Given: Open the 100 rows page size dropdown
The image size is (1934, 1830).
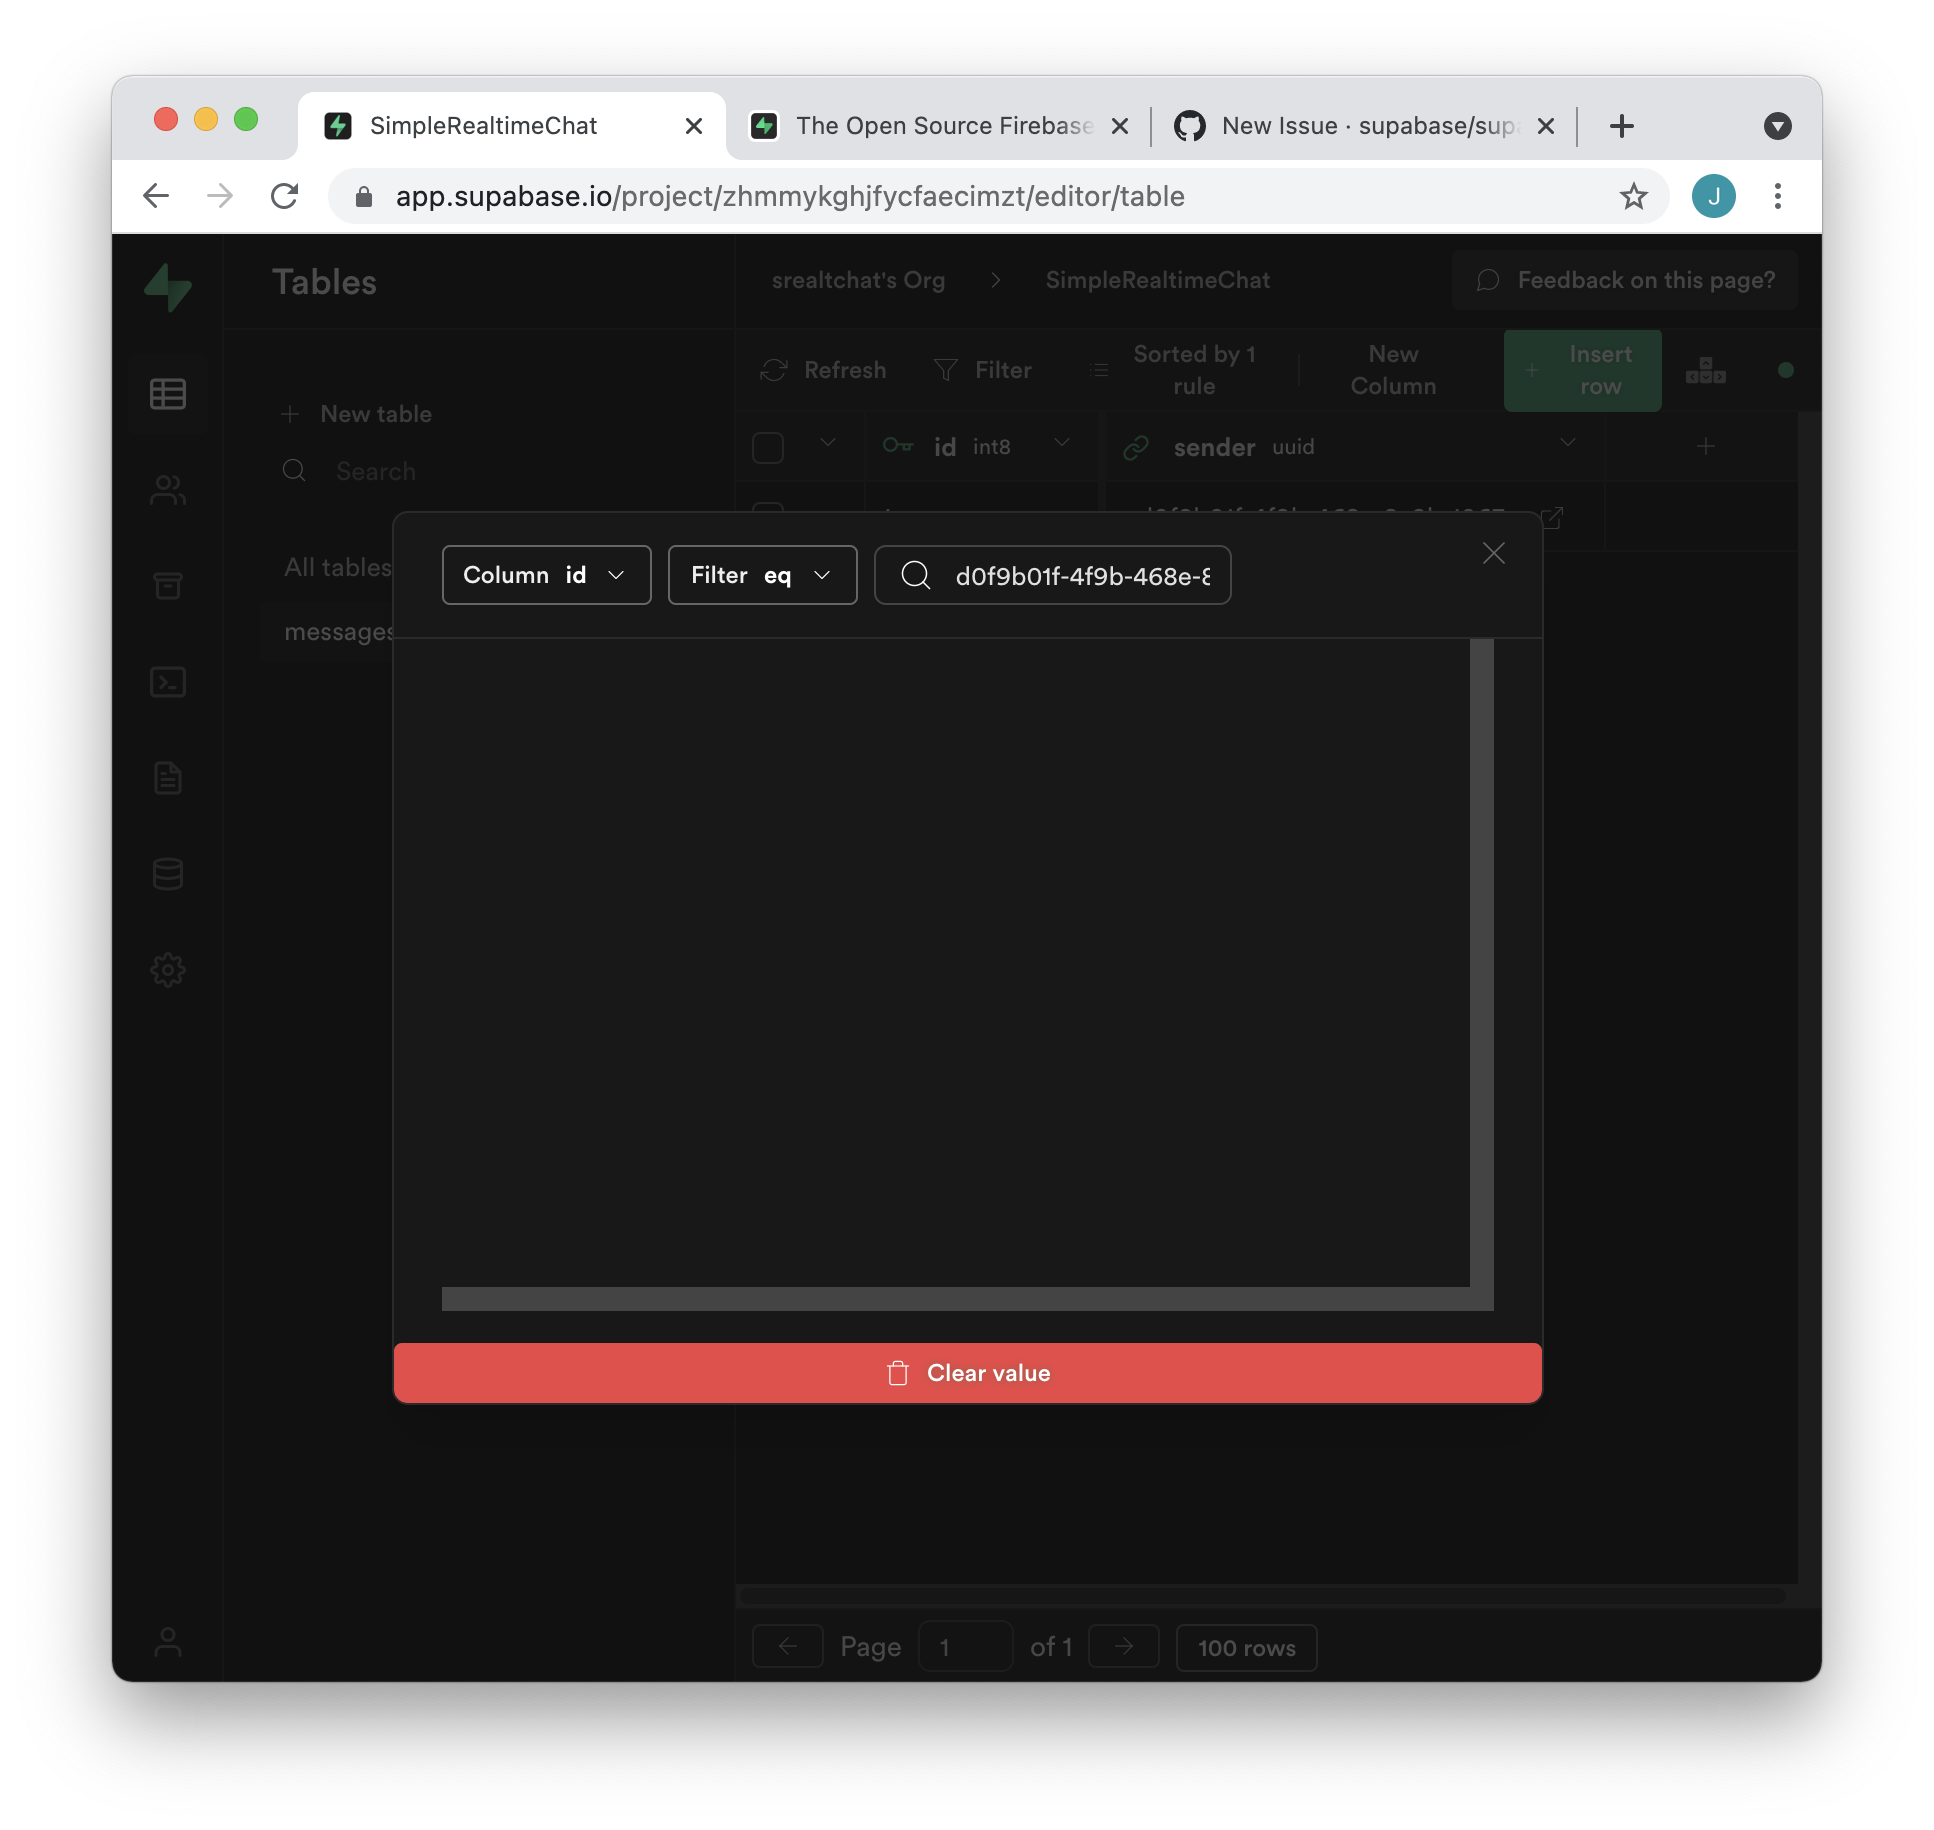Looking at the screenshot, I should (x=1247, y=1647).
